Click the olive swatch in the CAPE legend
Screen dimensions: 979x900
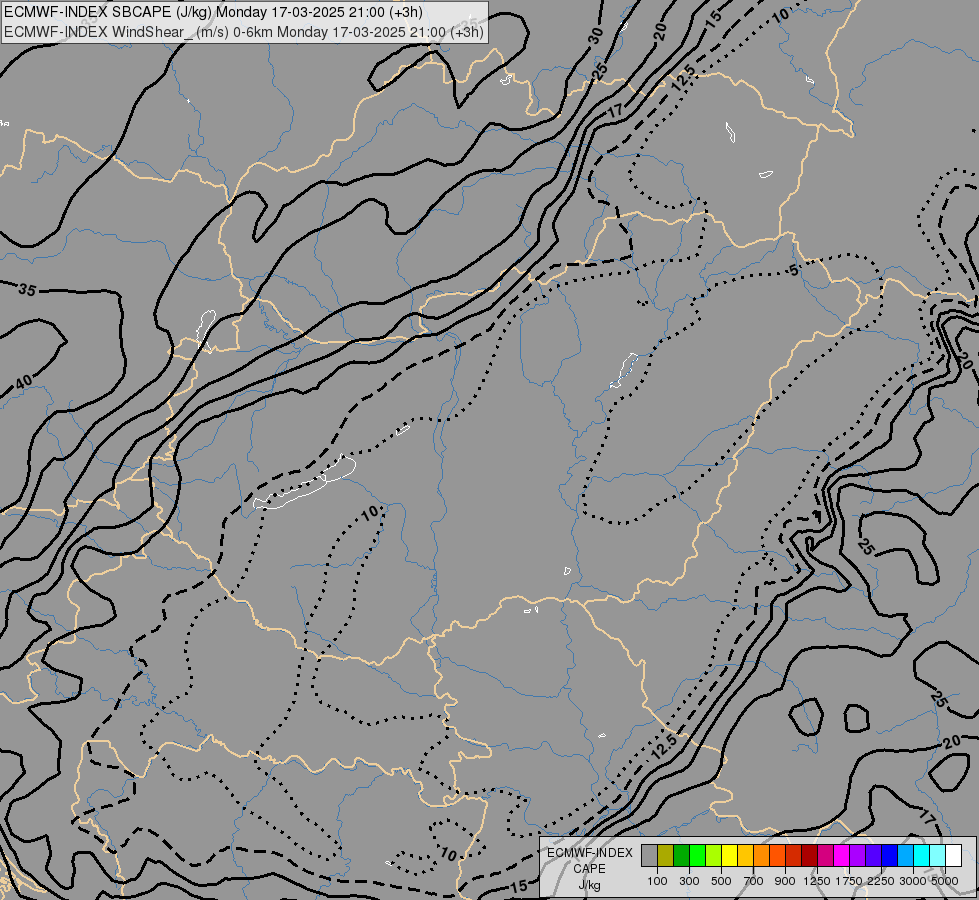[666, 855]
